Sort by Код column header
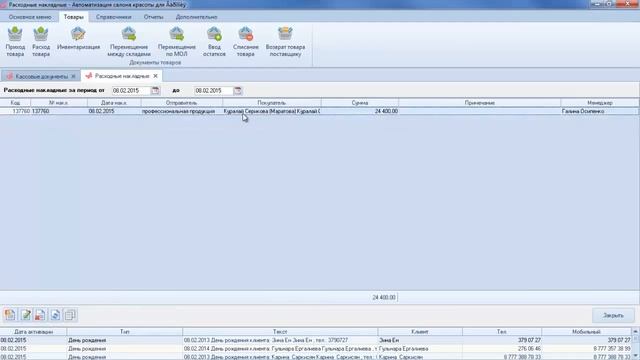The width and height of the screenshot is (640, 360). (15, 103)
